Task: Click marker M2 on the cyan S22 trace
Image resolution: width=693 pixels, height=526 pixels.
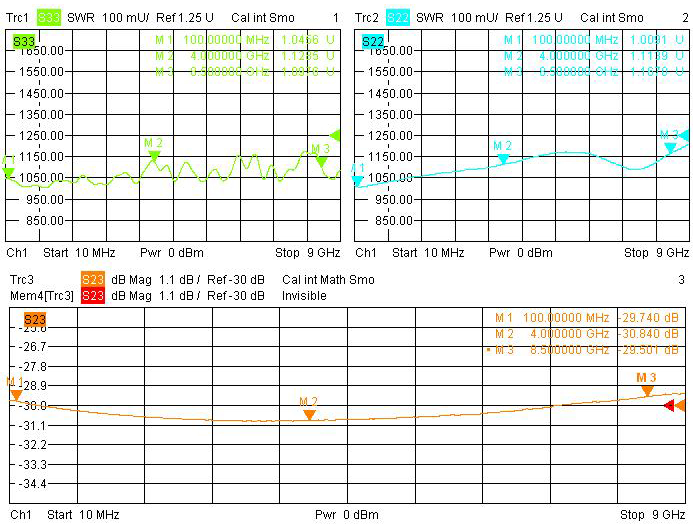Action: pyautogui.click(x=503, y=158)
